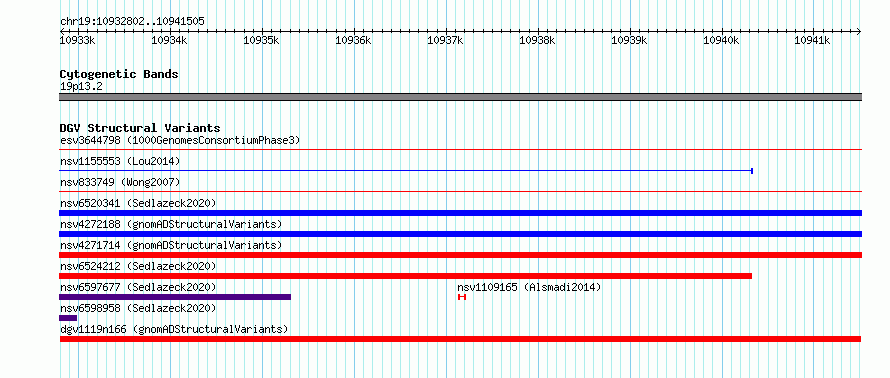Click the Cytogenetic Bands track title

119,74
